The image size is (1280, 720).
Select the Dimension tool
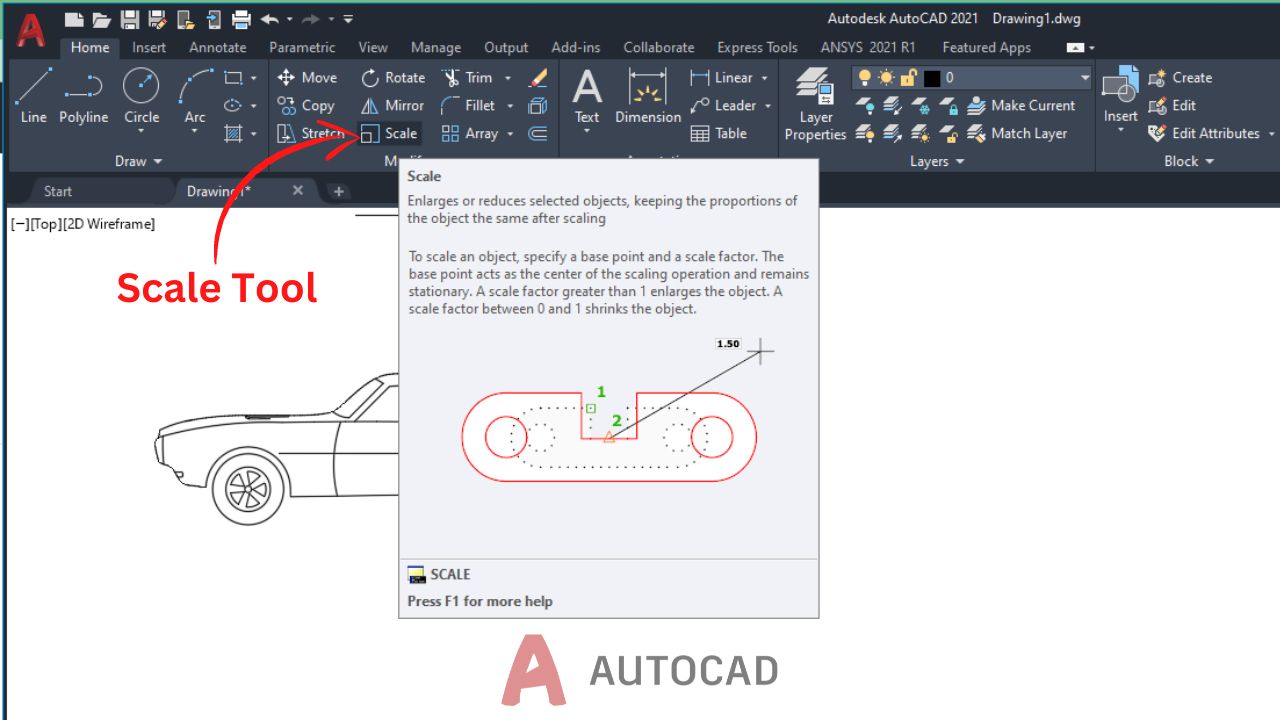[x=648, y=96]
